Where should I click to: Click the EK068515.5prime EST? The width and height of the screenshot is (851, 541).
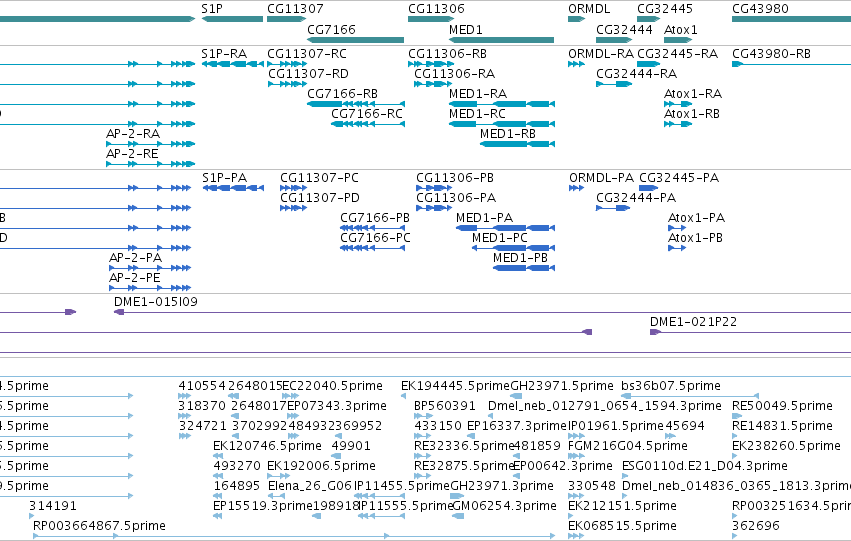point(576,536)
